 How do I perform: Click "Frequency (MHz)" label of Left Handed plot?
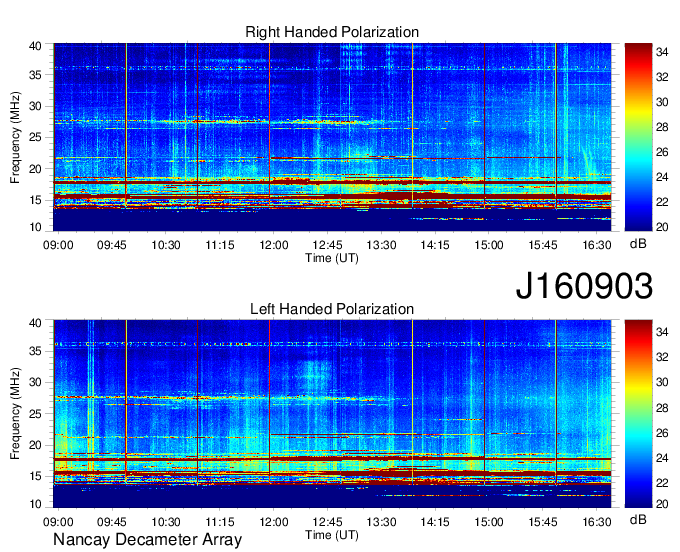(x=15, y=414)
